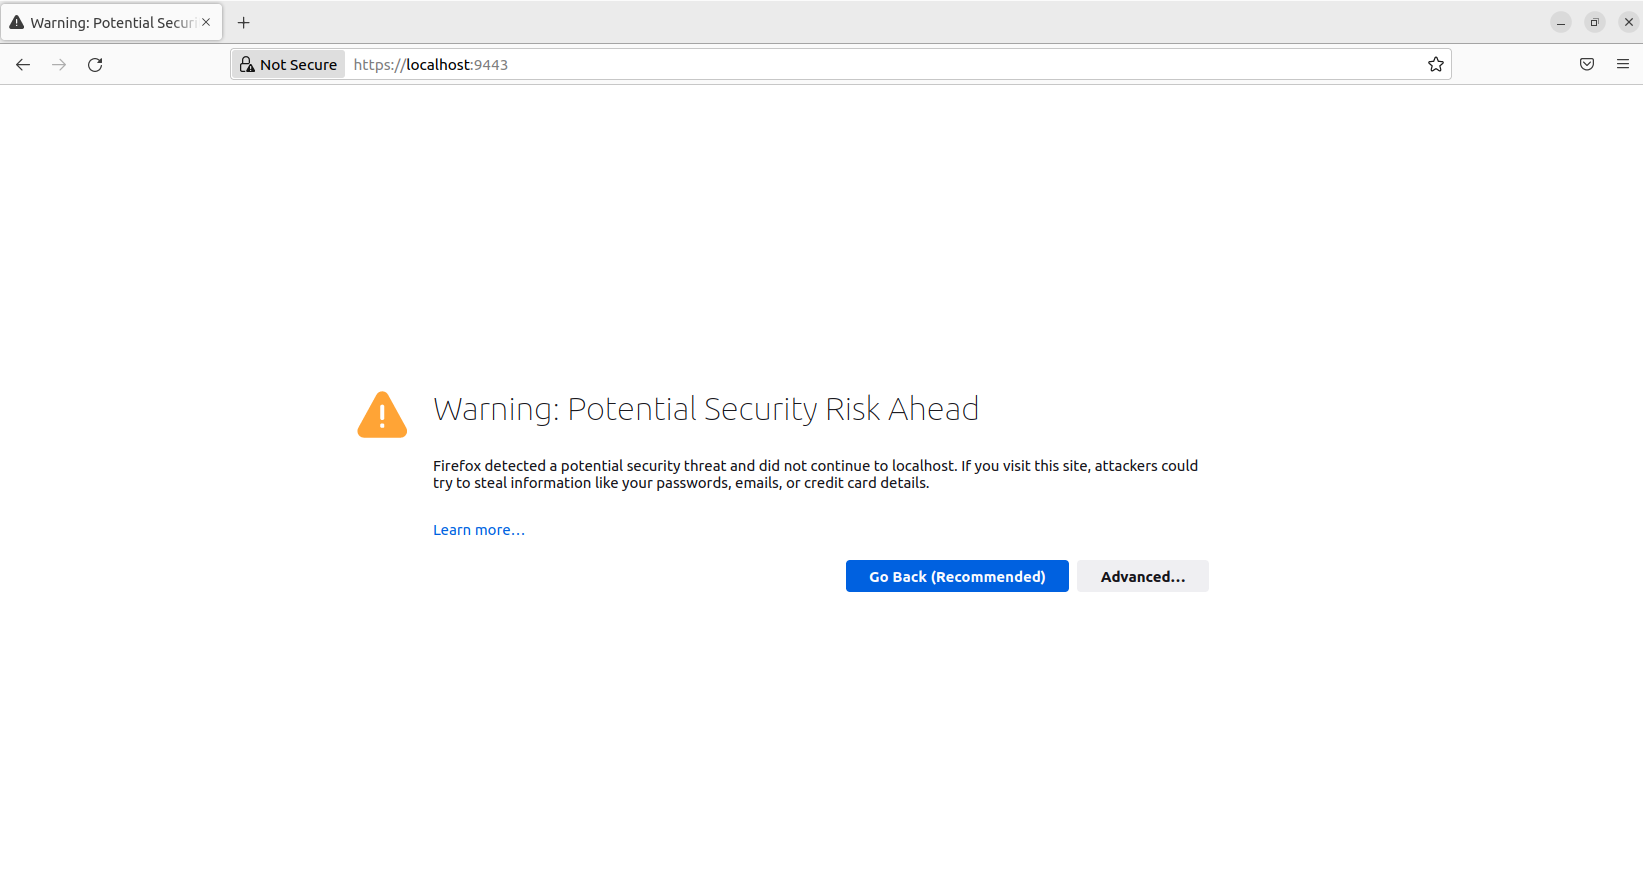Click Go Back (Recommended) button
The image size is (1643, 896).
[957, 576]
